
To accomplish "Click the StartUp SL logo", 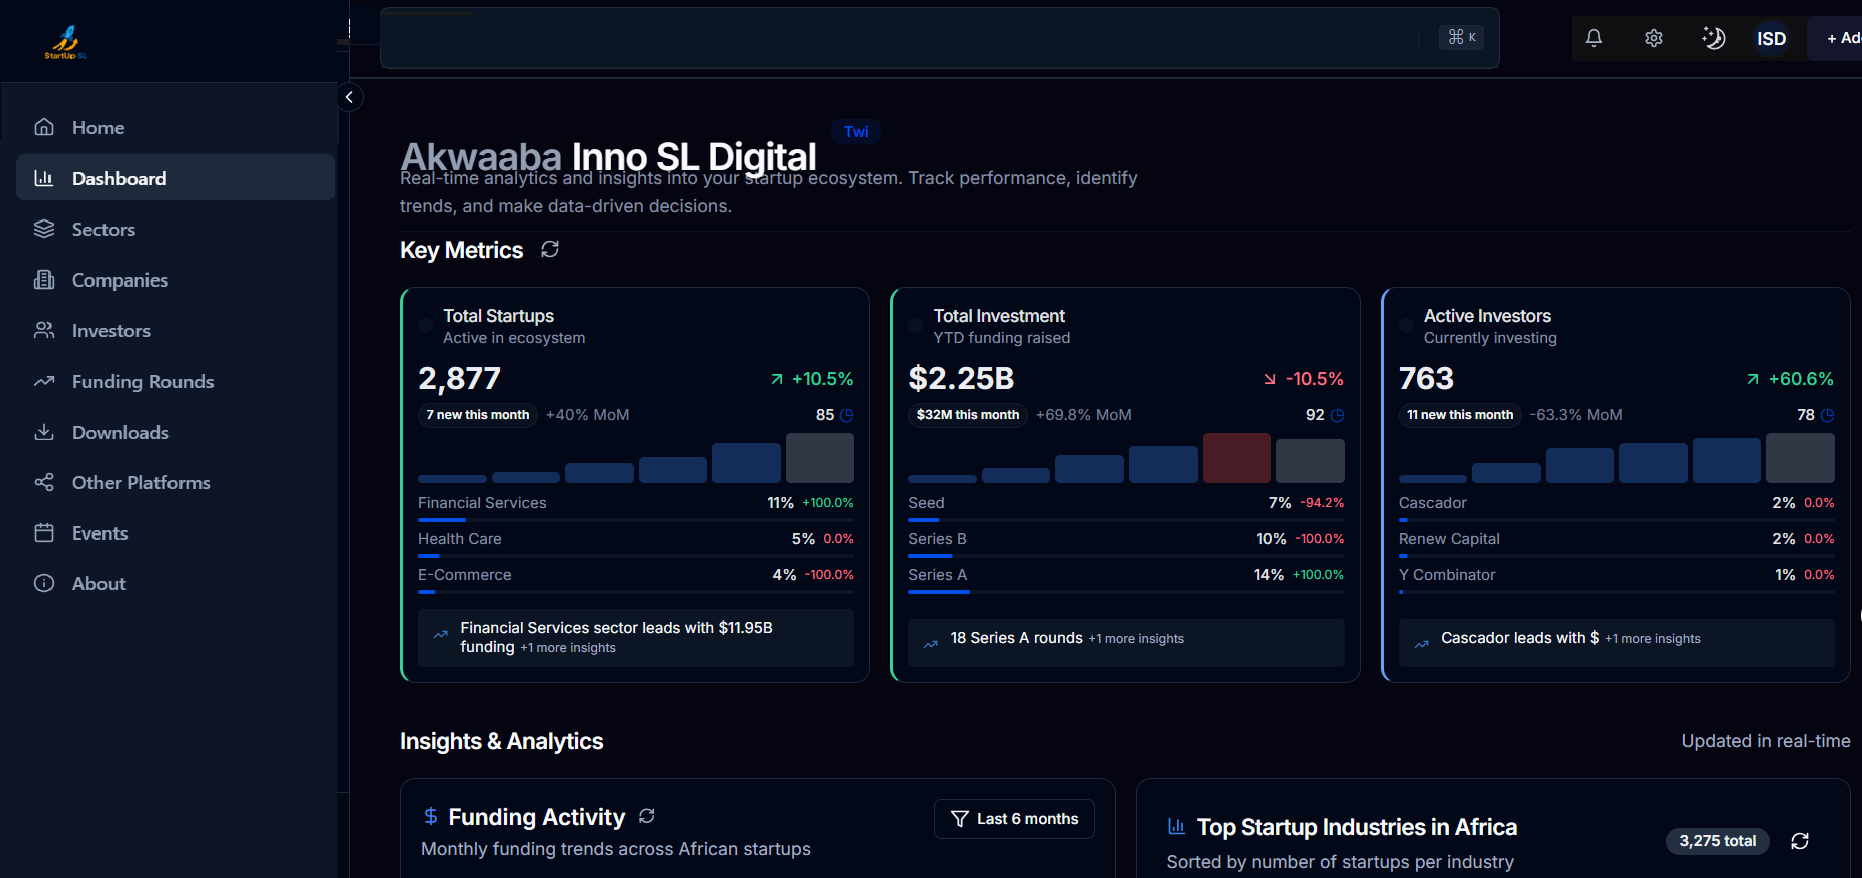I will [66, 42].
